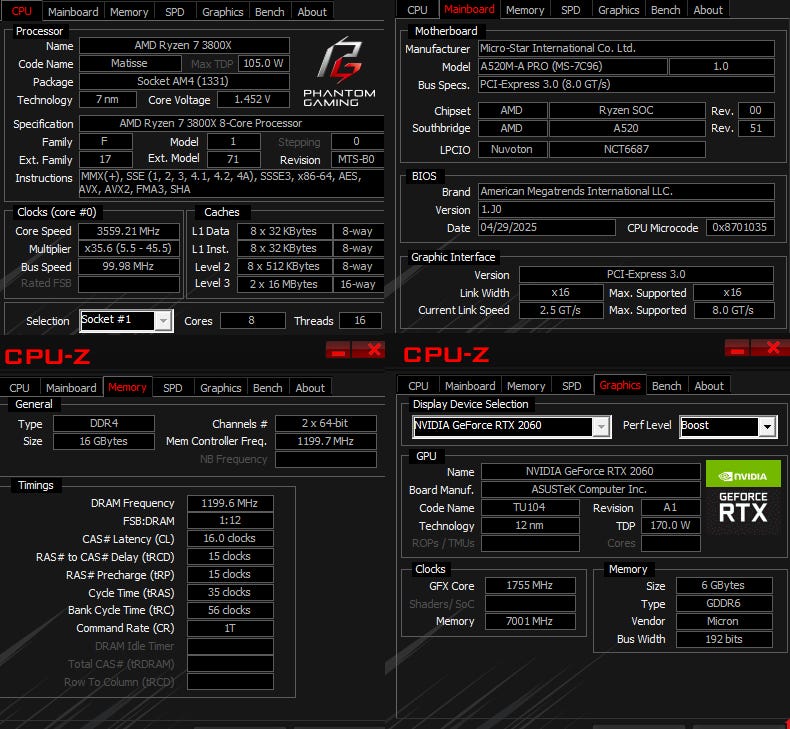Click the Channels 2 x 64-bit field
The image size is (790, 729).
tap(326, 423)
